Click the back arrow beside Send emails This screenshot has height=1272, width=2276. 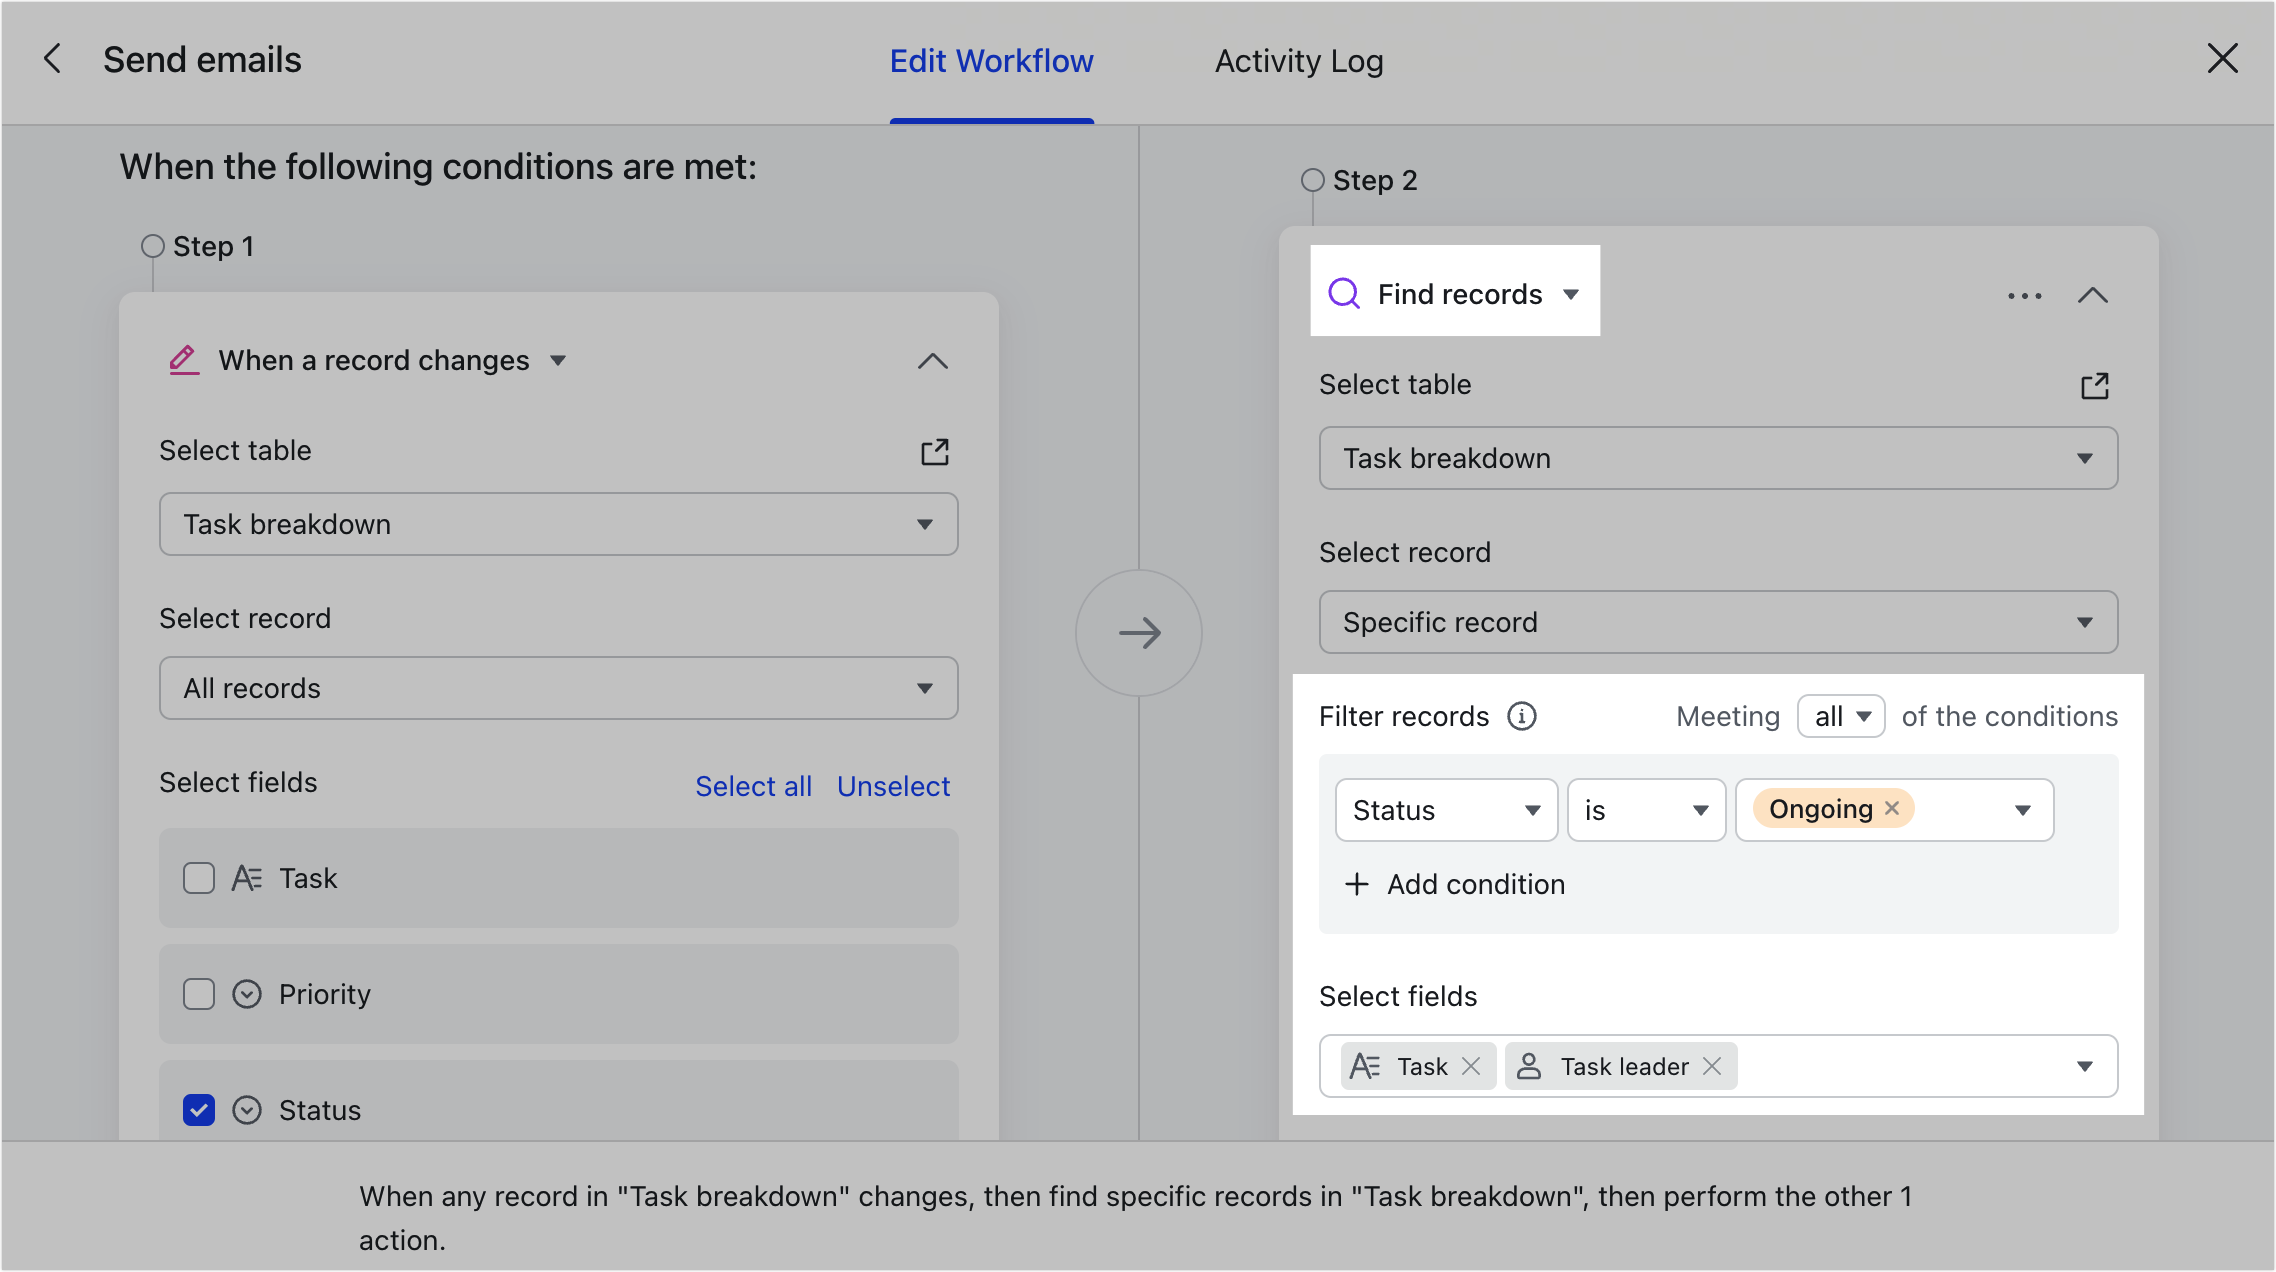(52, 59)
